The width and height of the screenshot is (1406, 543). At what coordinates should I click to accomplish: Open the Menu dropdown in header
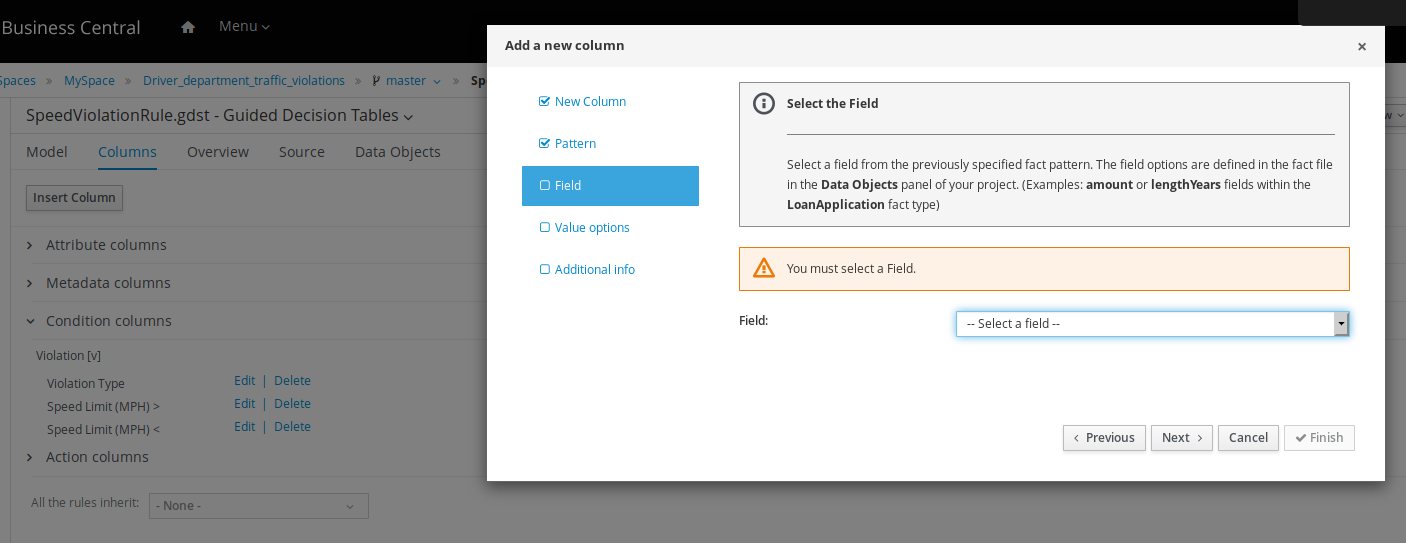pyautogui.click(x=244, y=26)
